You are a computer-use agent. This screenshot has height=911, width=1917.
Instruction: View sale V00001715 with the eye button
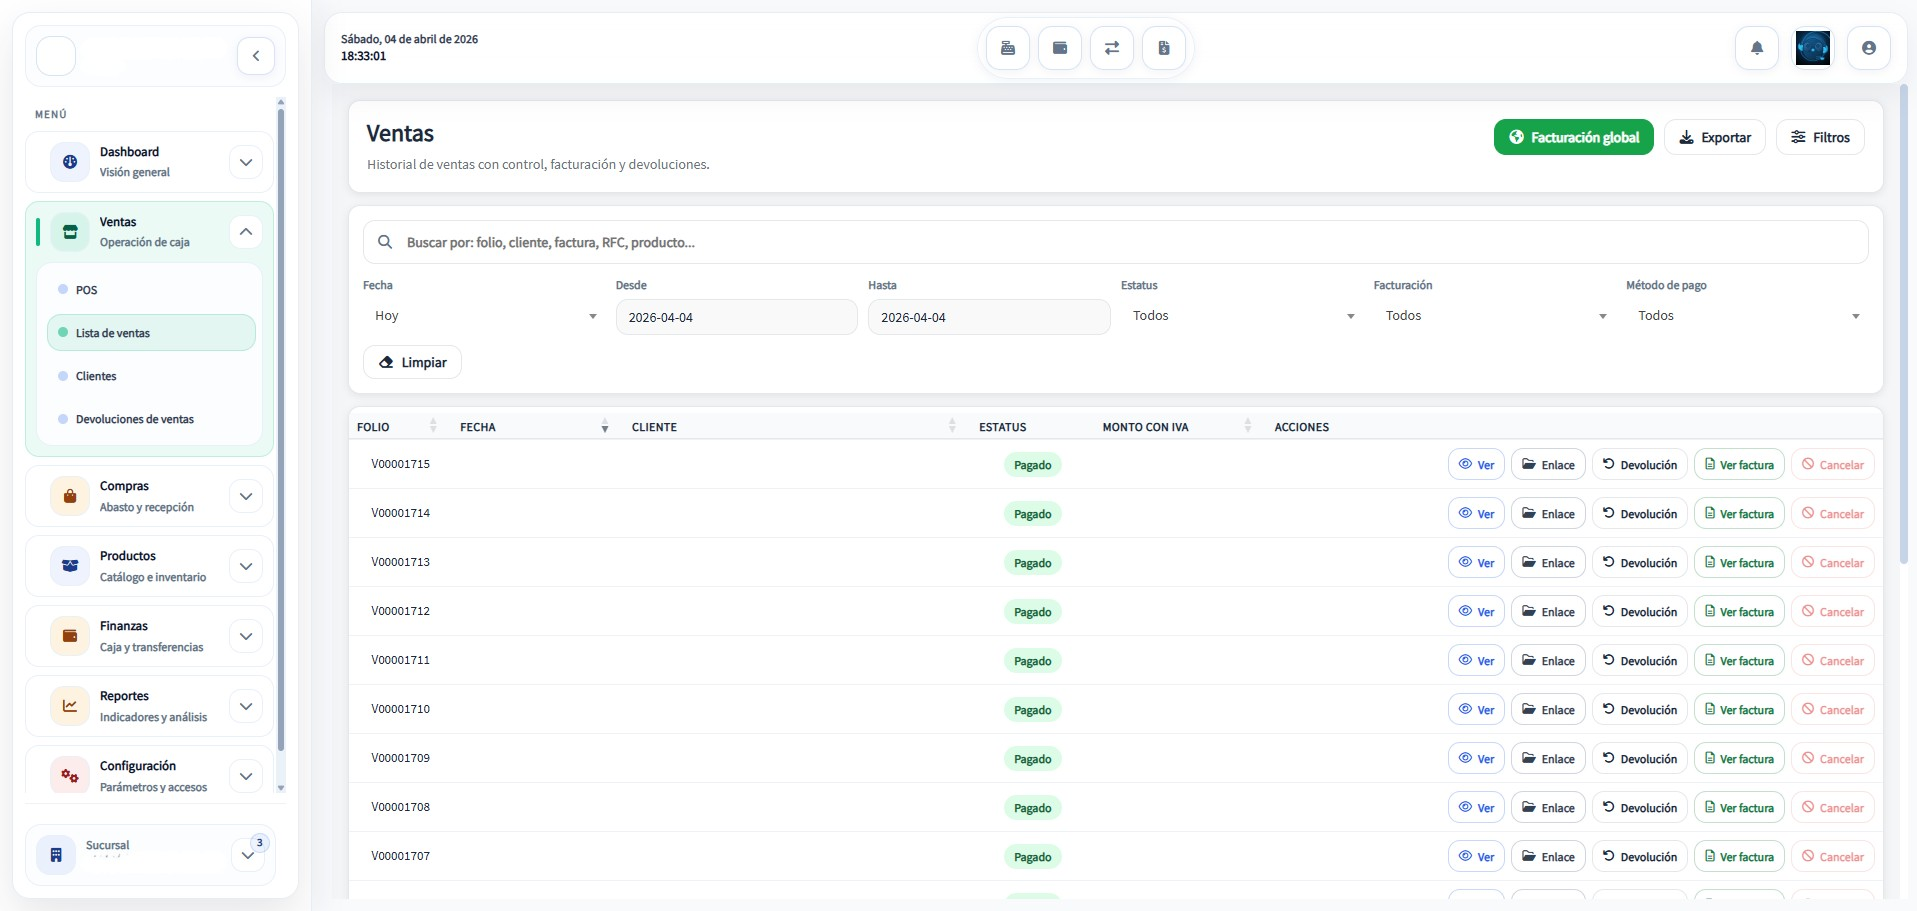1476,465
